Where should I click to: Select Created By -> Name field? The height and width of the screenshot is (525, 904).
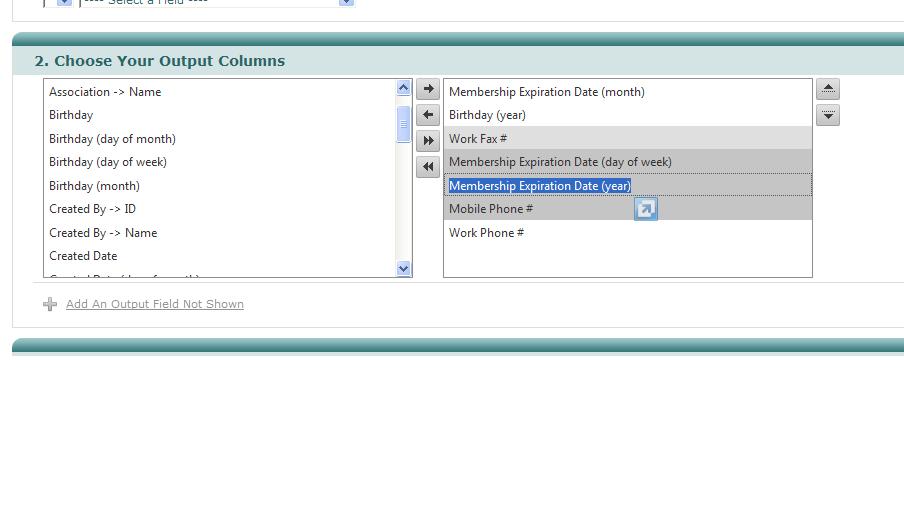(220, 233)
